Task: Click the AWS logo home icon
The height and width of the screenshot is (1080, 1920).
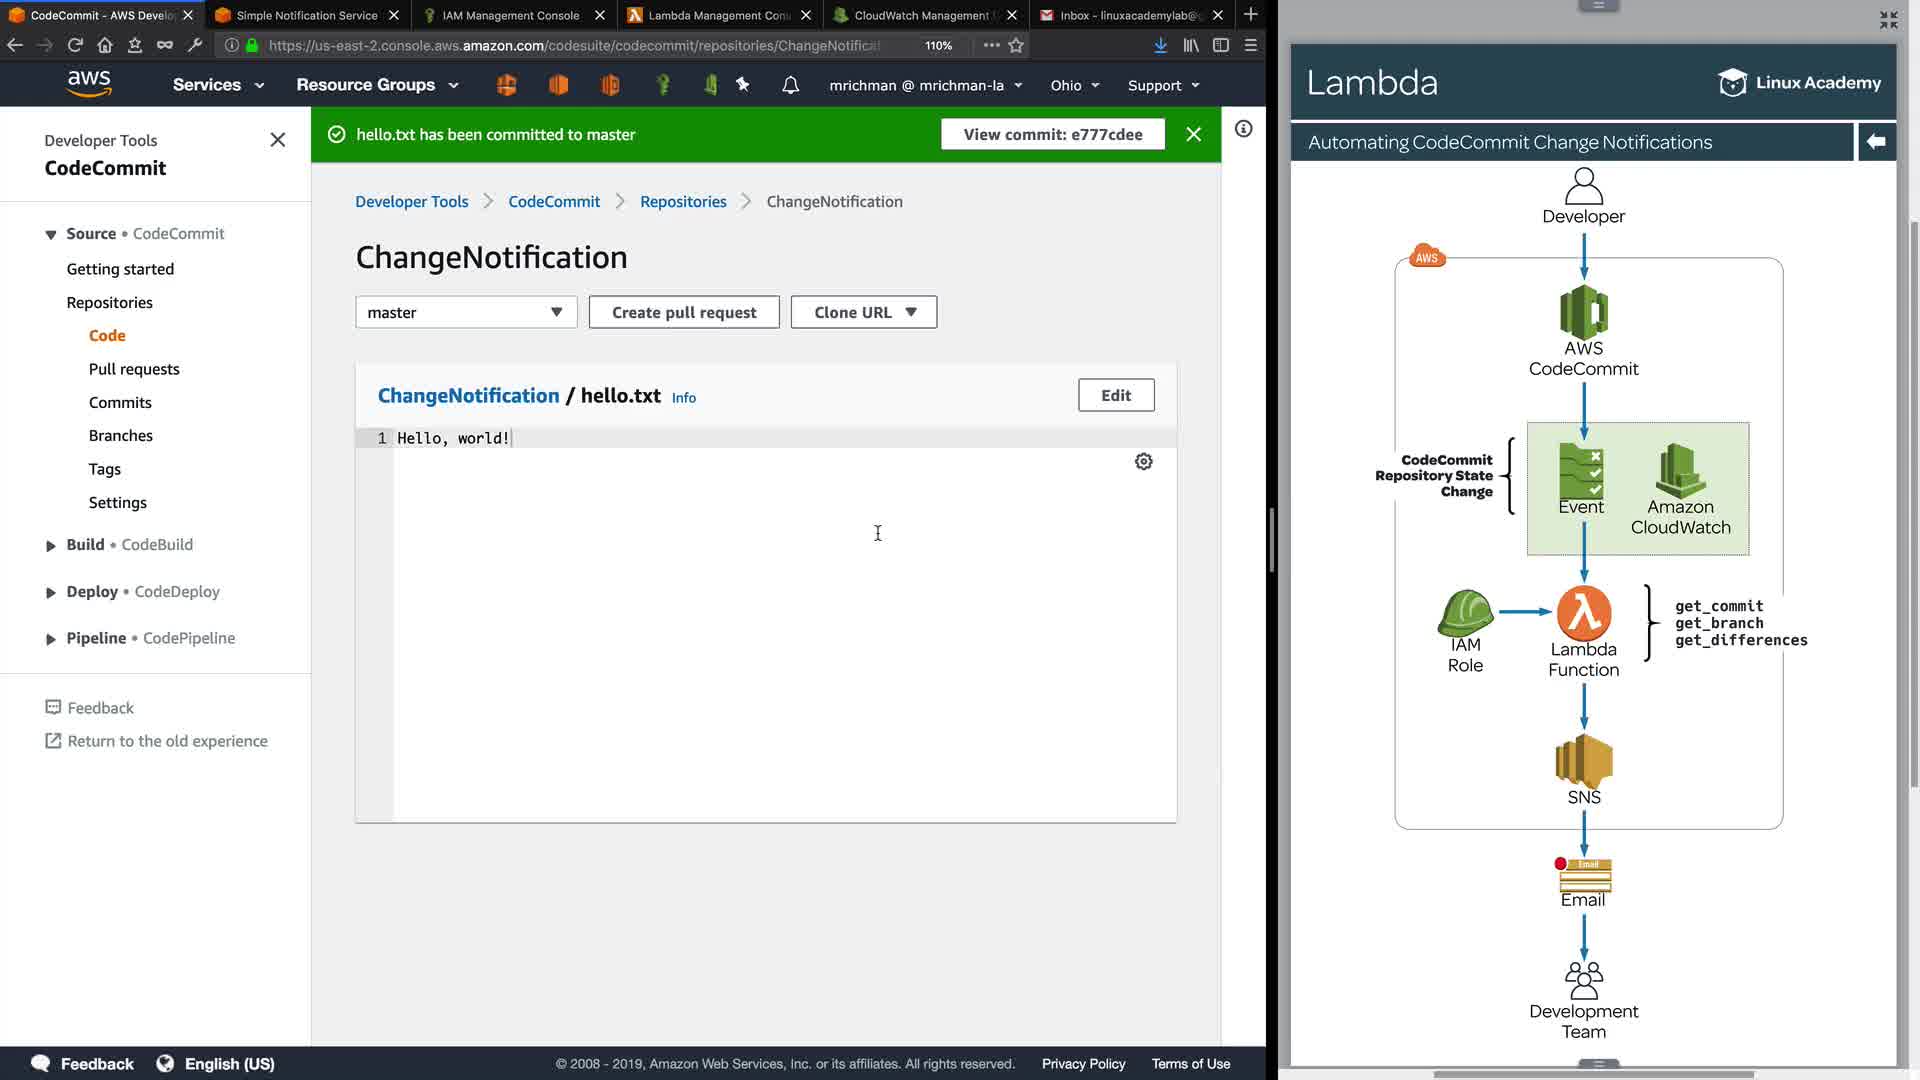Action: coord(89,84)
